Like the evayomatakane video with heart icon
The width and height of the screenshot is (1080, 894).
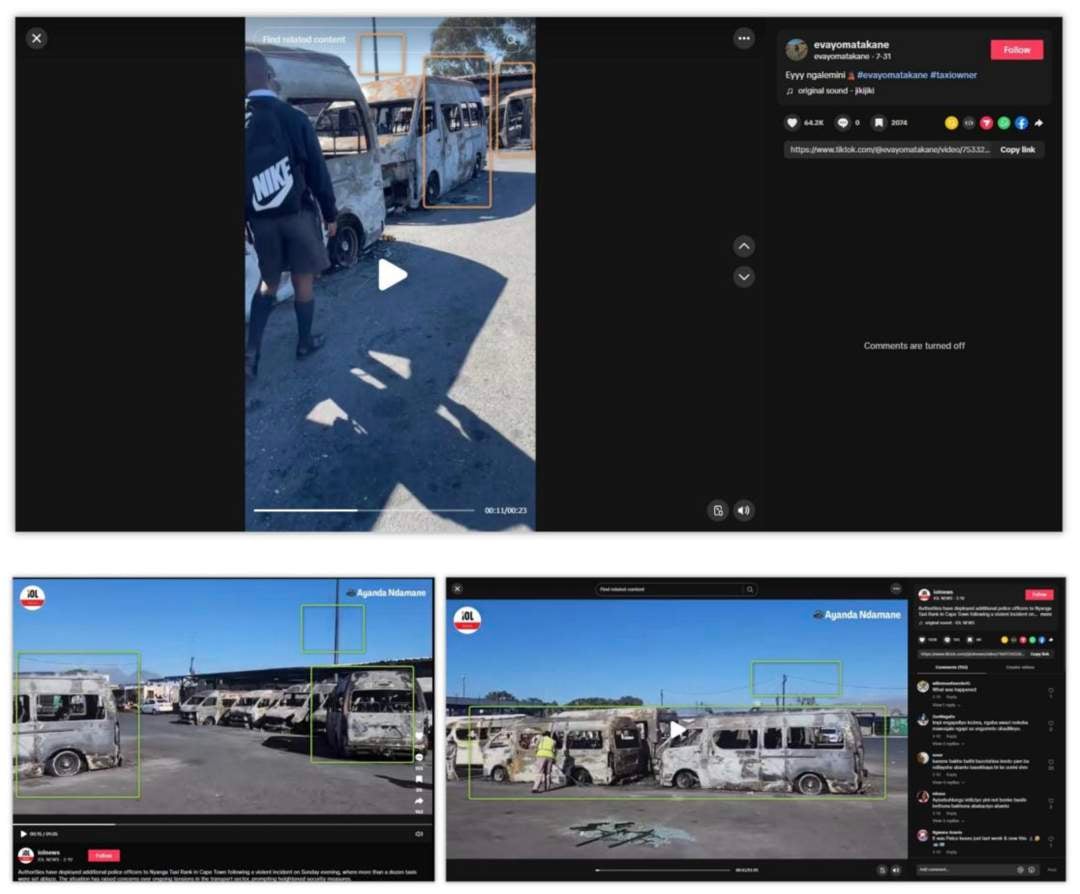pos(792,123)
